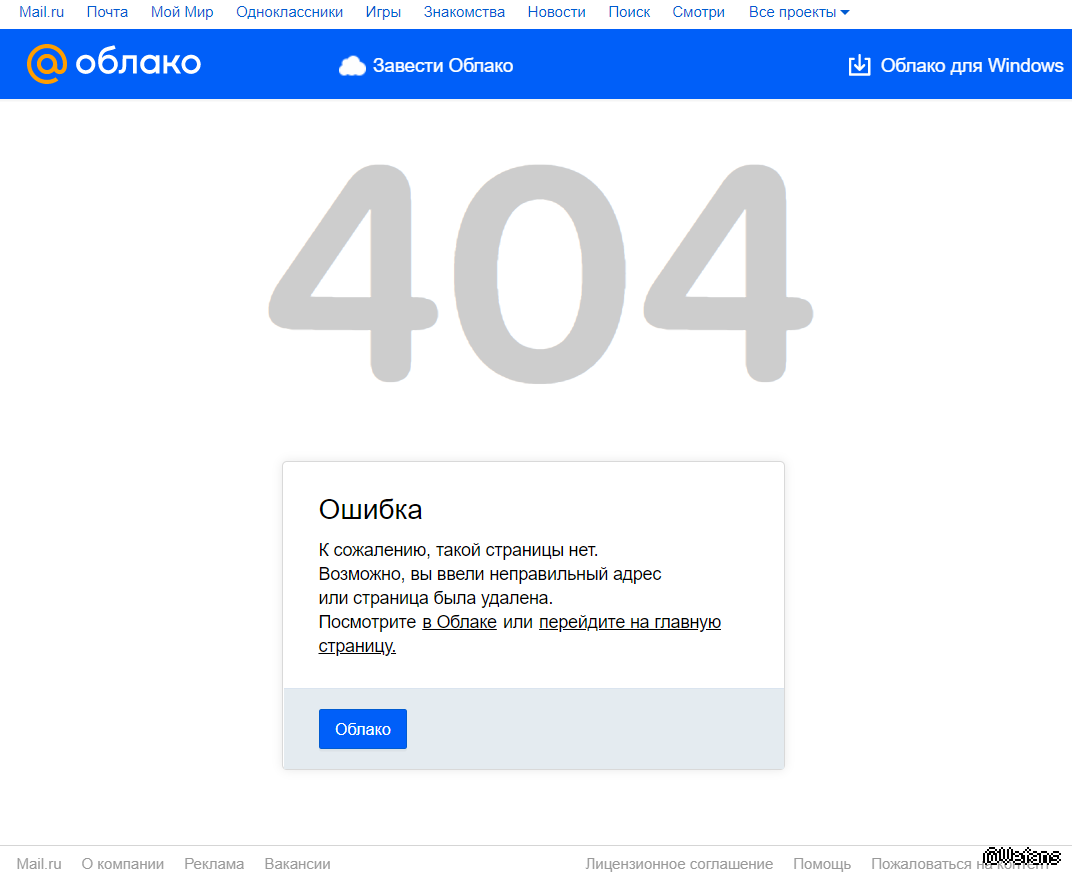The width and height of the screenshot is (1072, 877).
Task: Open Mail.ru in the top navigation
Action: [x=42, y=12]
